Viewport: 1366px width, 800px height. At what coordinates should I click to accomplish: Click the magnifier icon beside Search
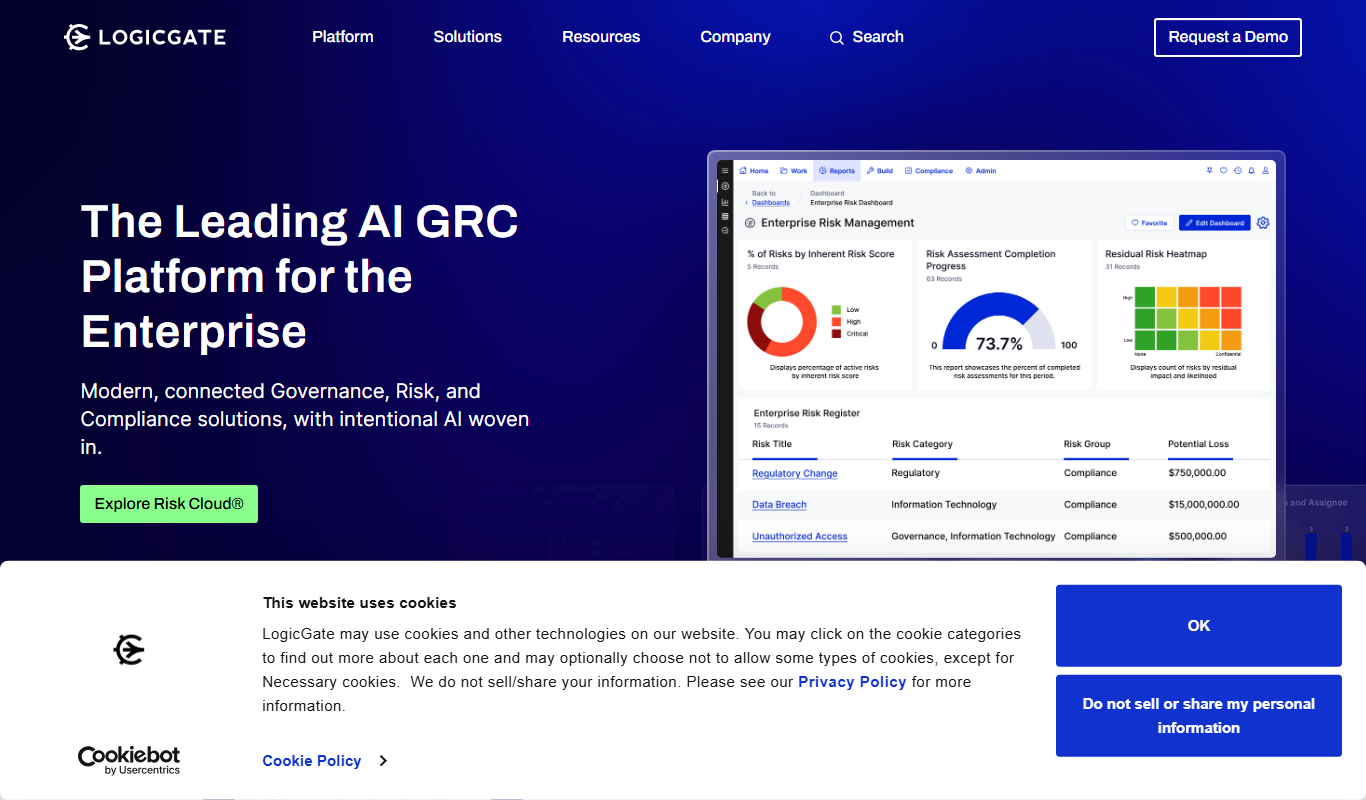tap(837, 38)
